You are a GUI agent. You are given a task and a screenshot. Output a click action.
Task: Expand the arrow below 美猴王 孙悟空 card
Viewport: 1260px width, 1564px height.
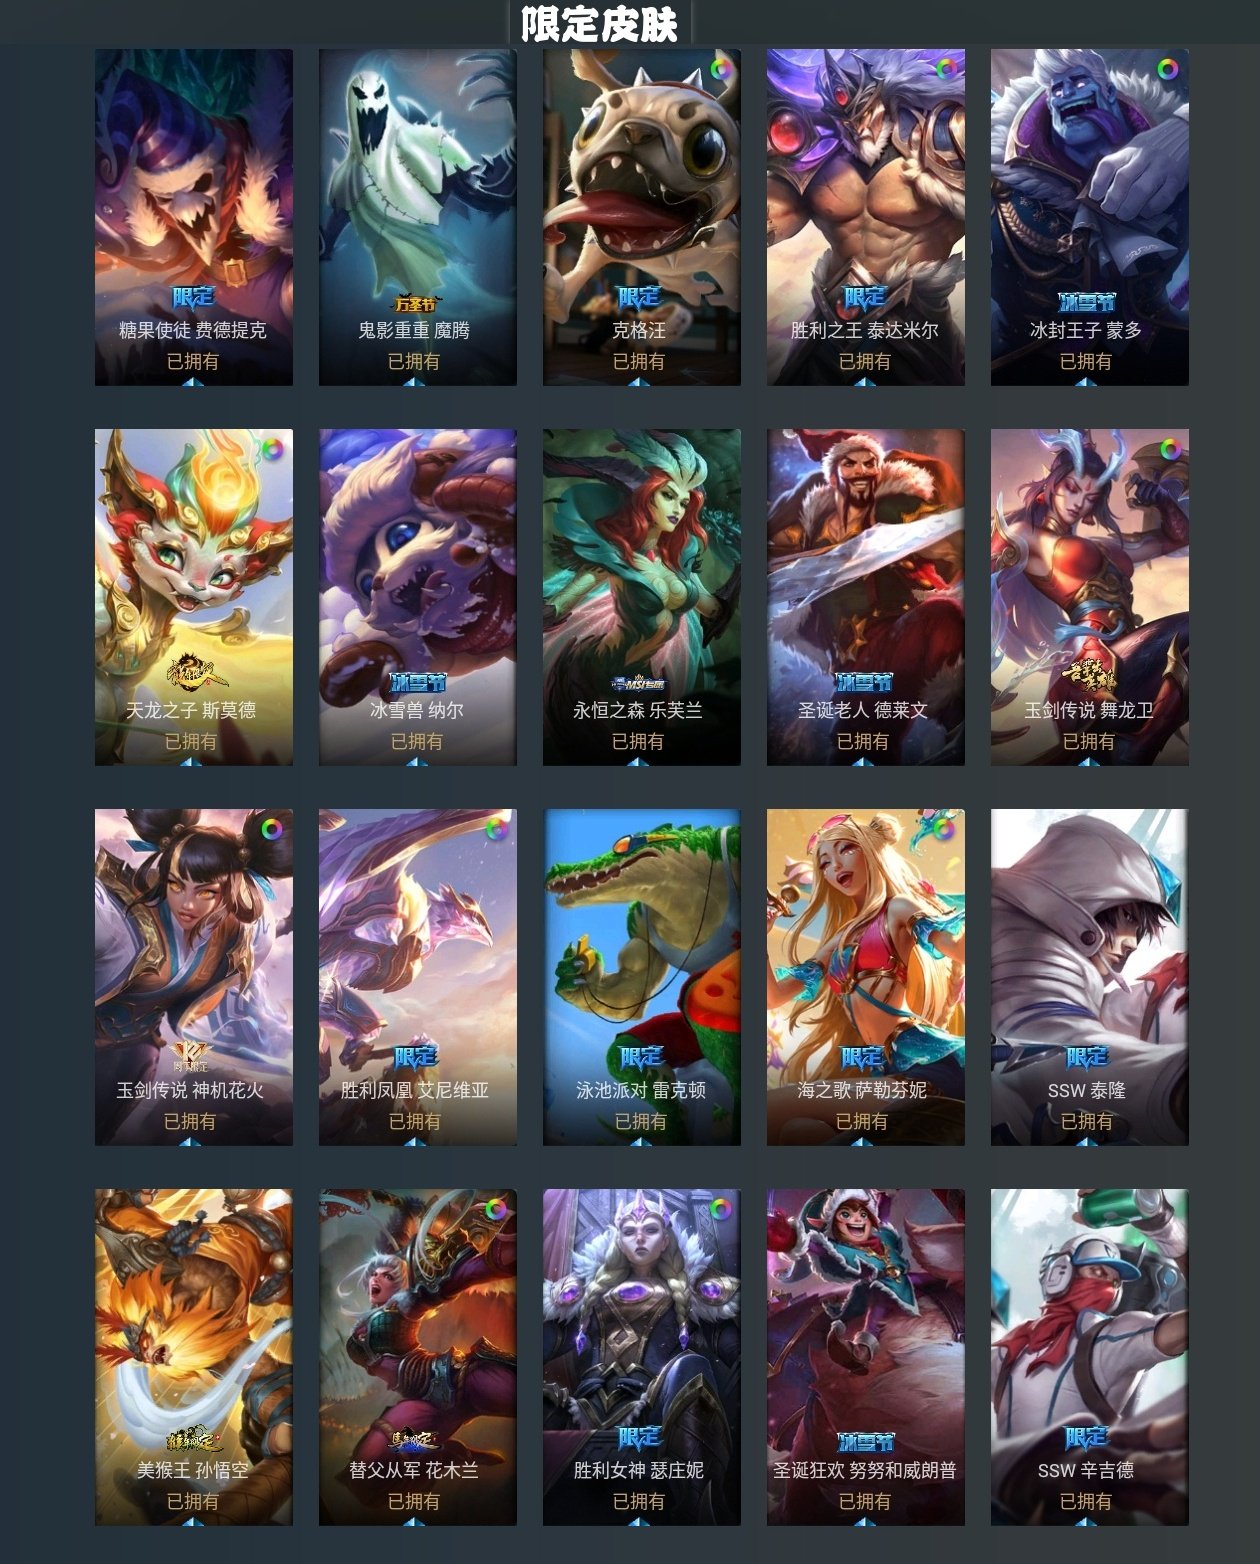pos(192,1521)
